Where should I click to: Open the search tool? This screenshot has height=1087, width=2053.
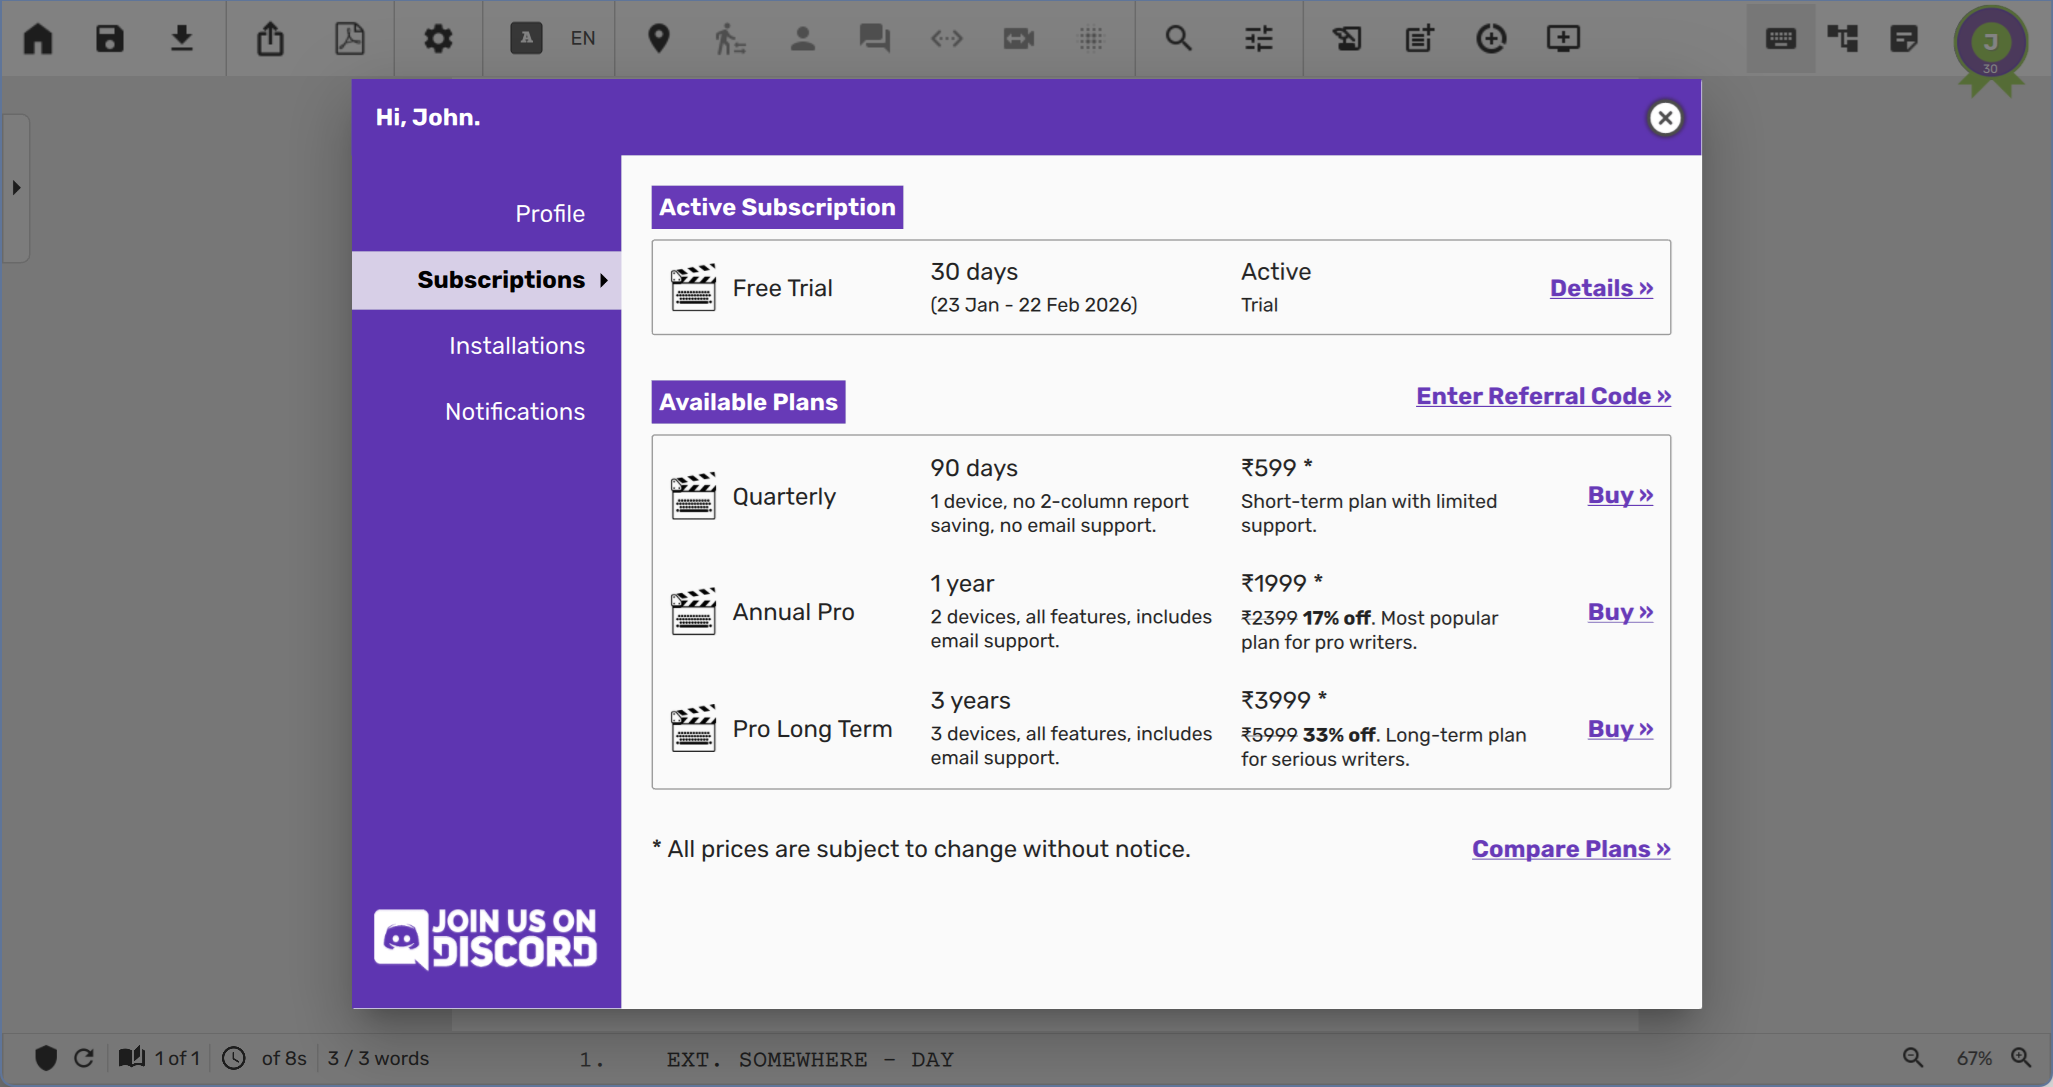[x=1177, y=38]
